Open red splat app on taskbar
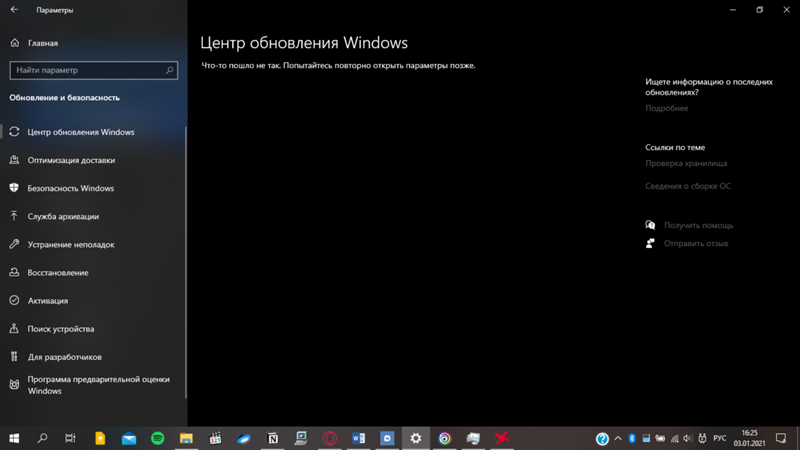 click(502, 438)
